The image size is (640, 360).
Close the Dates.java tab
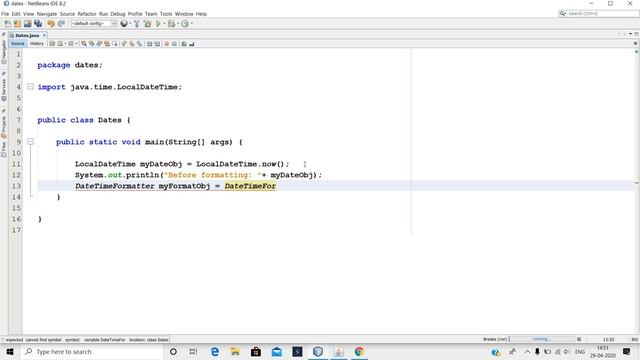click(x=44, y=36)
